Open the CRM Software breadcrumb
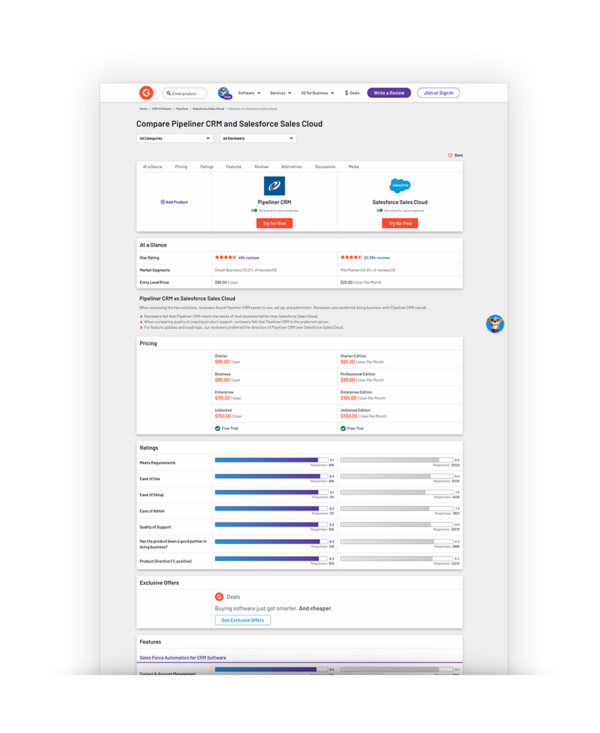 pyautogui.click(x=161, y=108)
